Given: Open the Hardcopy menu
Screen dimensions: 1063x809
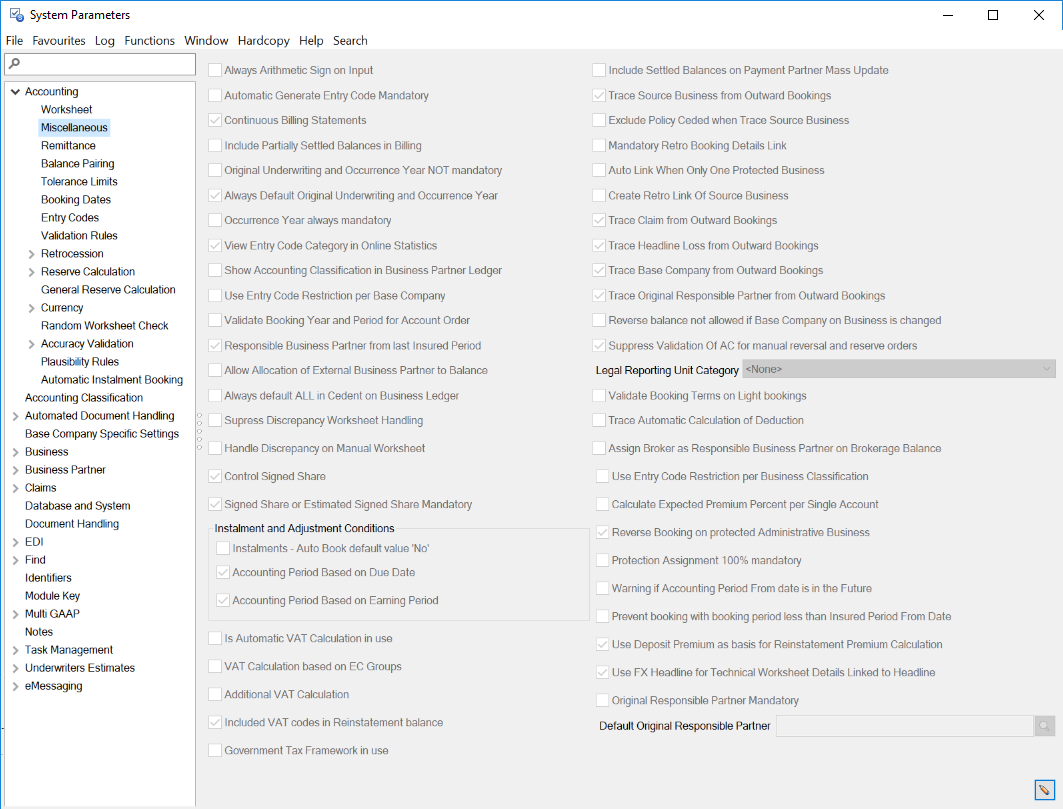Looking at the screenshot, I should pyautogui.click(x=263, y=40).
